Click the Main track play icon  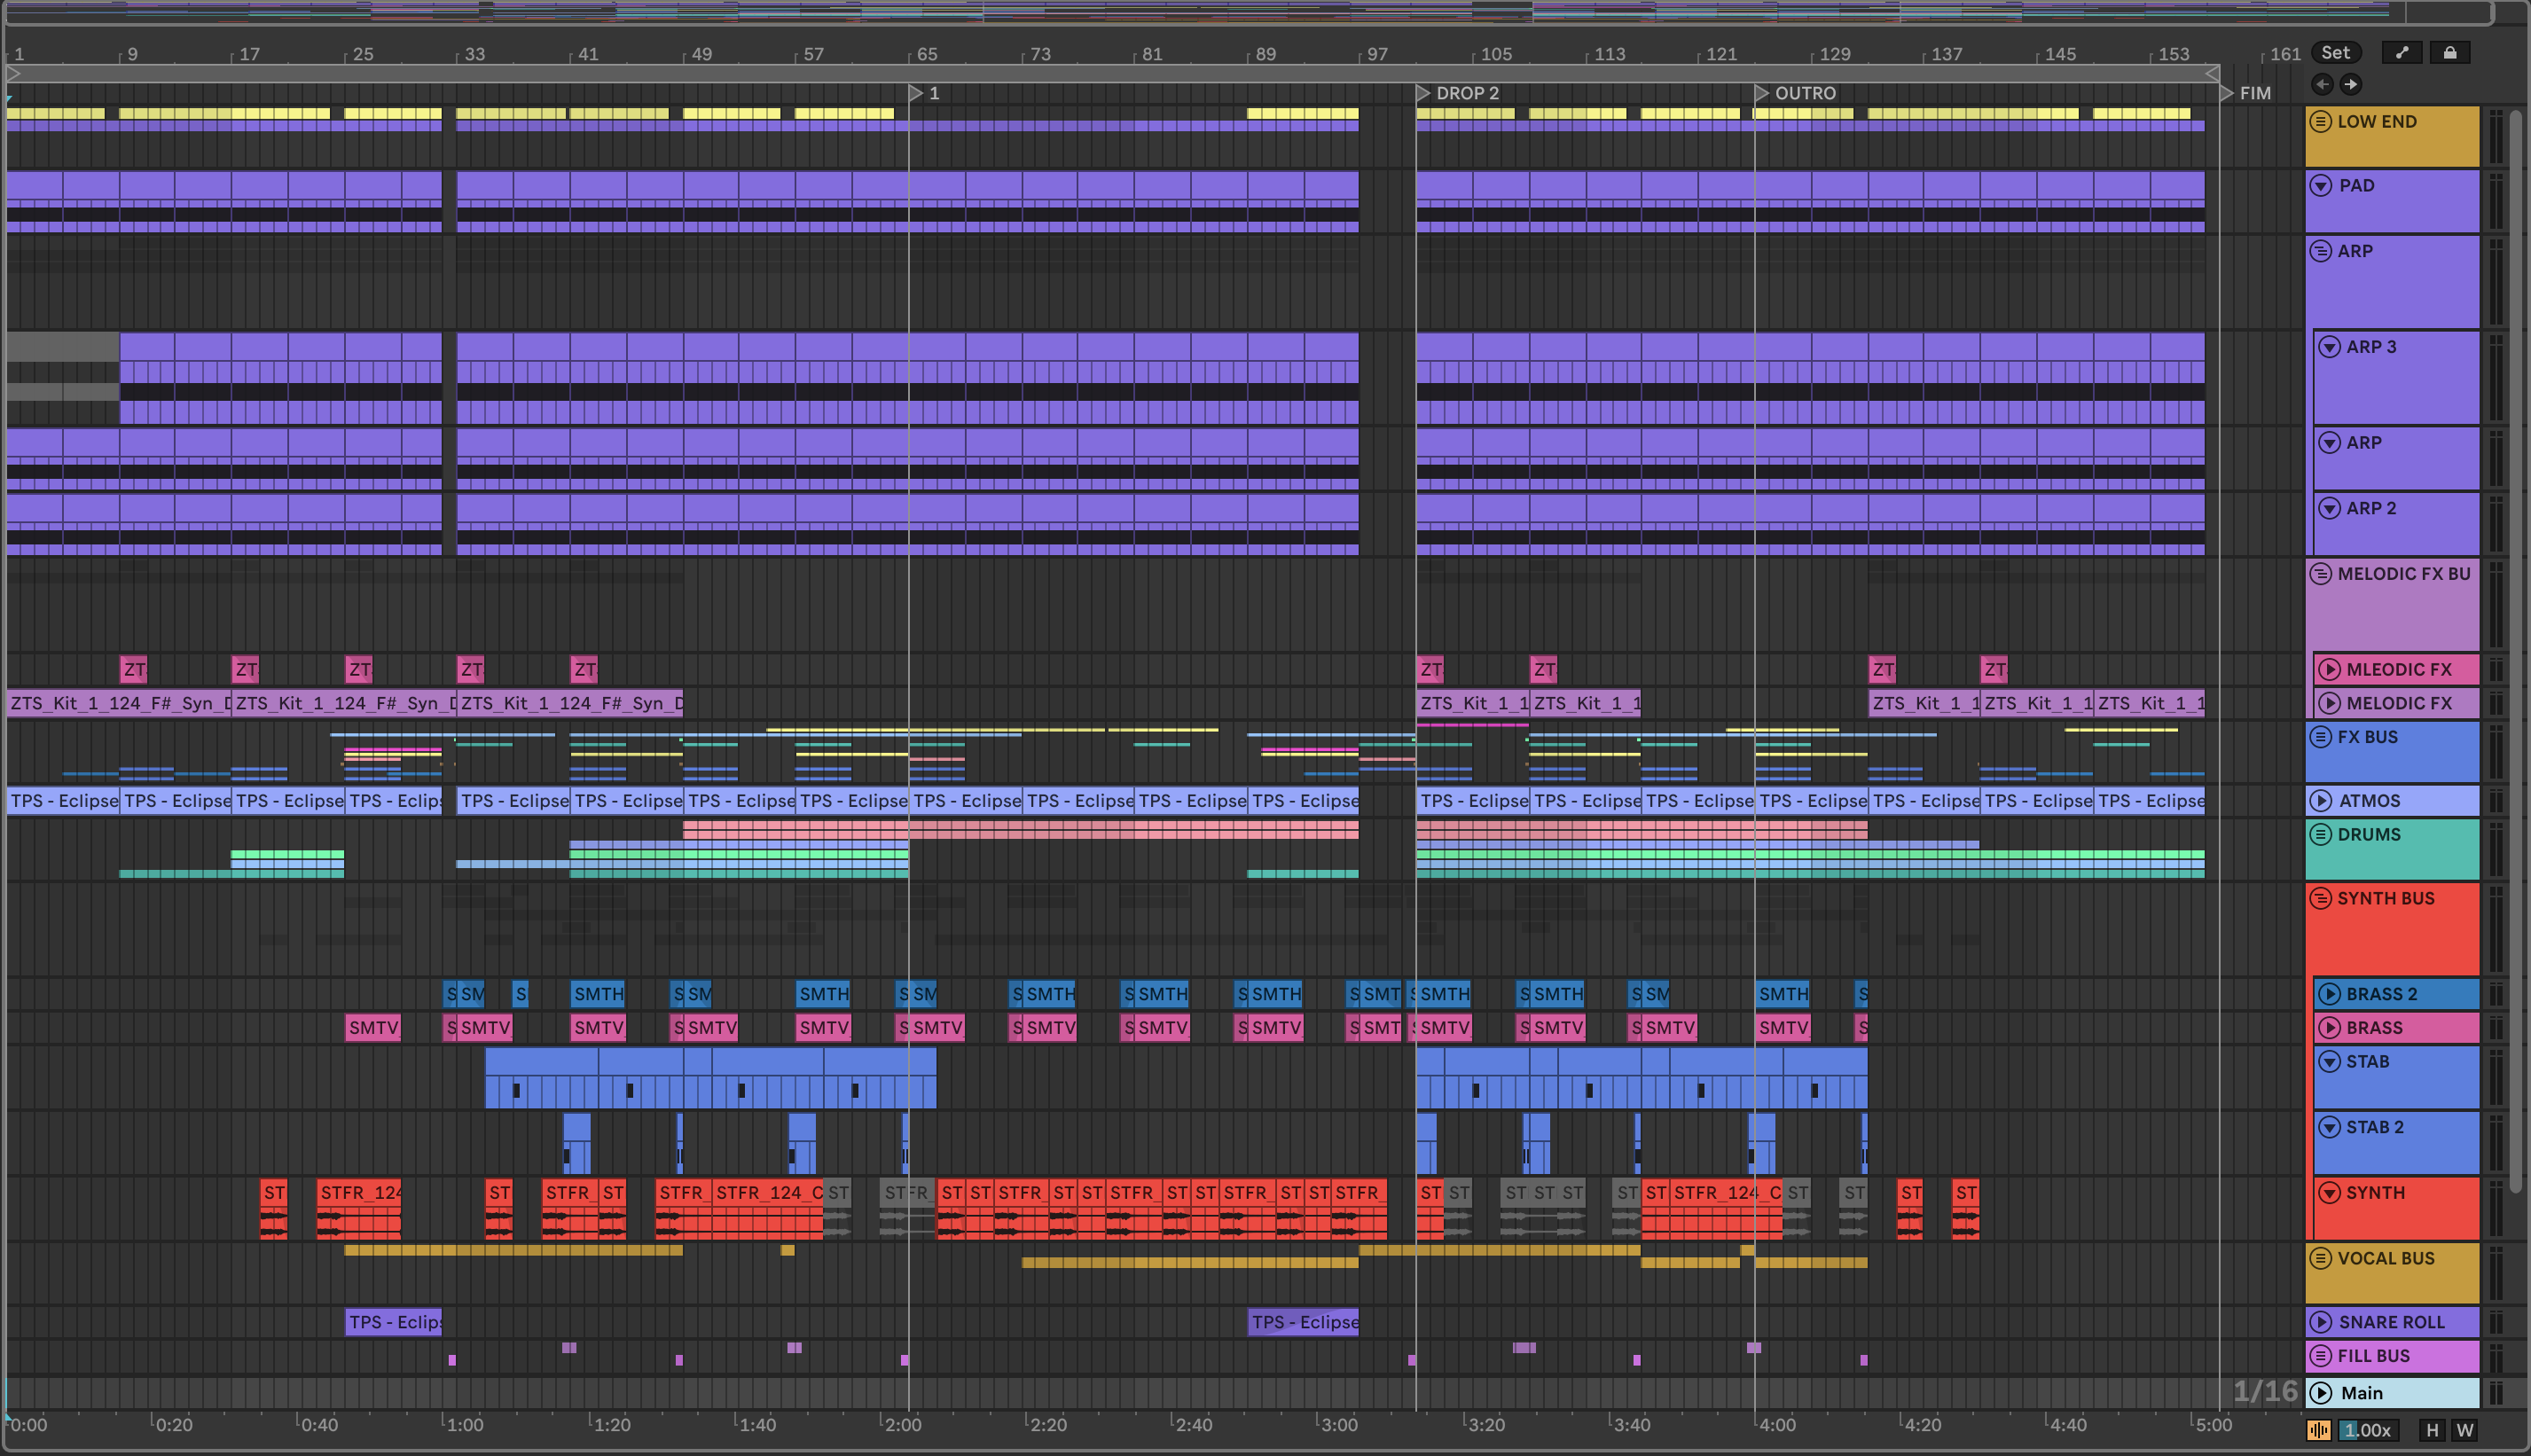pos(2322,1393)
